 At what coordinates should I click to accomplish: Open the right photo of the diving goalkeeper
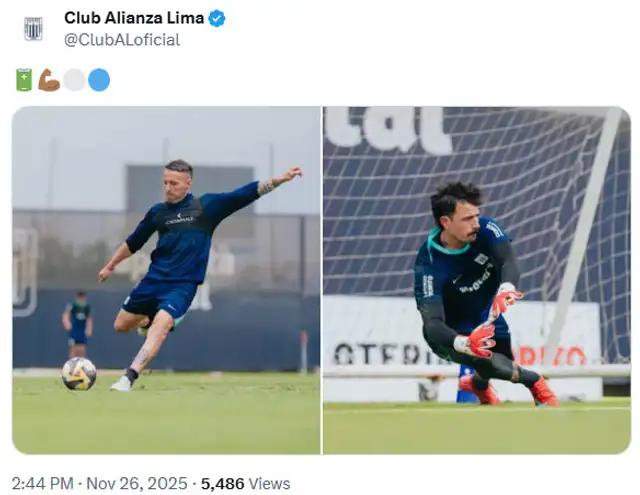point(477,280)
